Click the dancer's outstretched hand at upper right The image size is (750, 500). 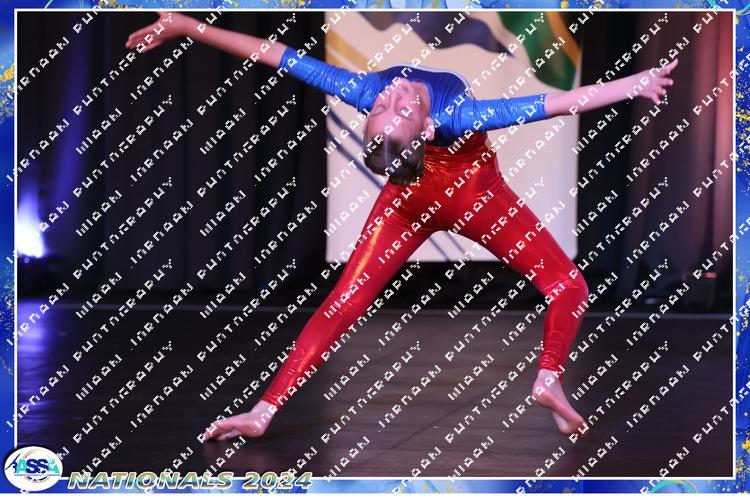click(x=655, y=82)
